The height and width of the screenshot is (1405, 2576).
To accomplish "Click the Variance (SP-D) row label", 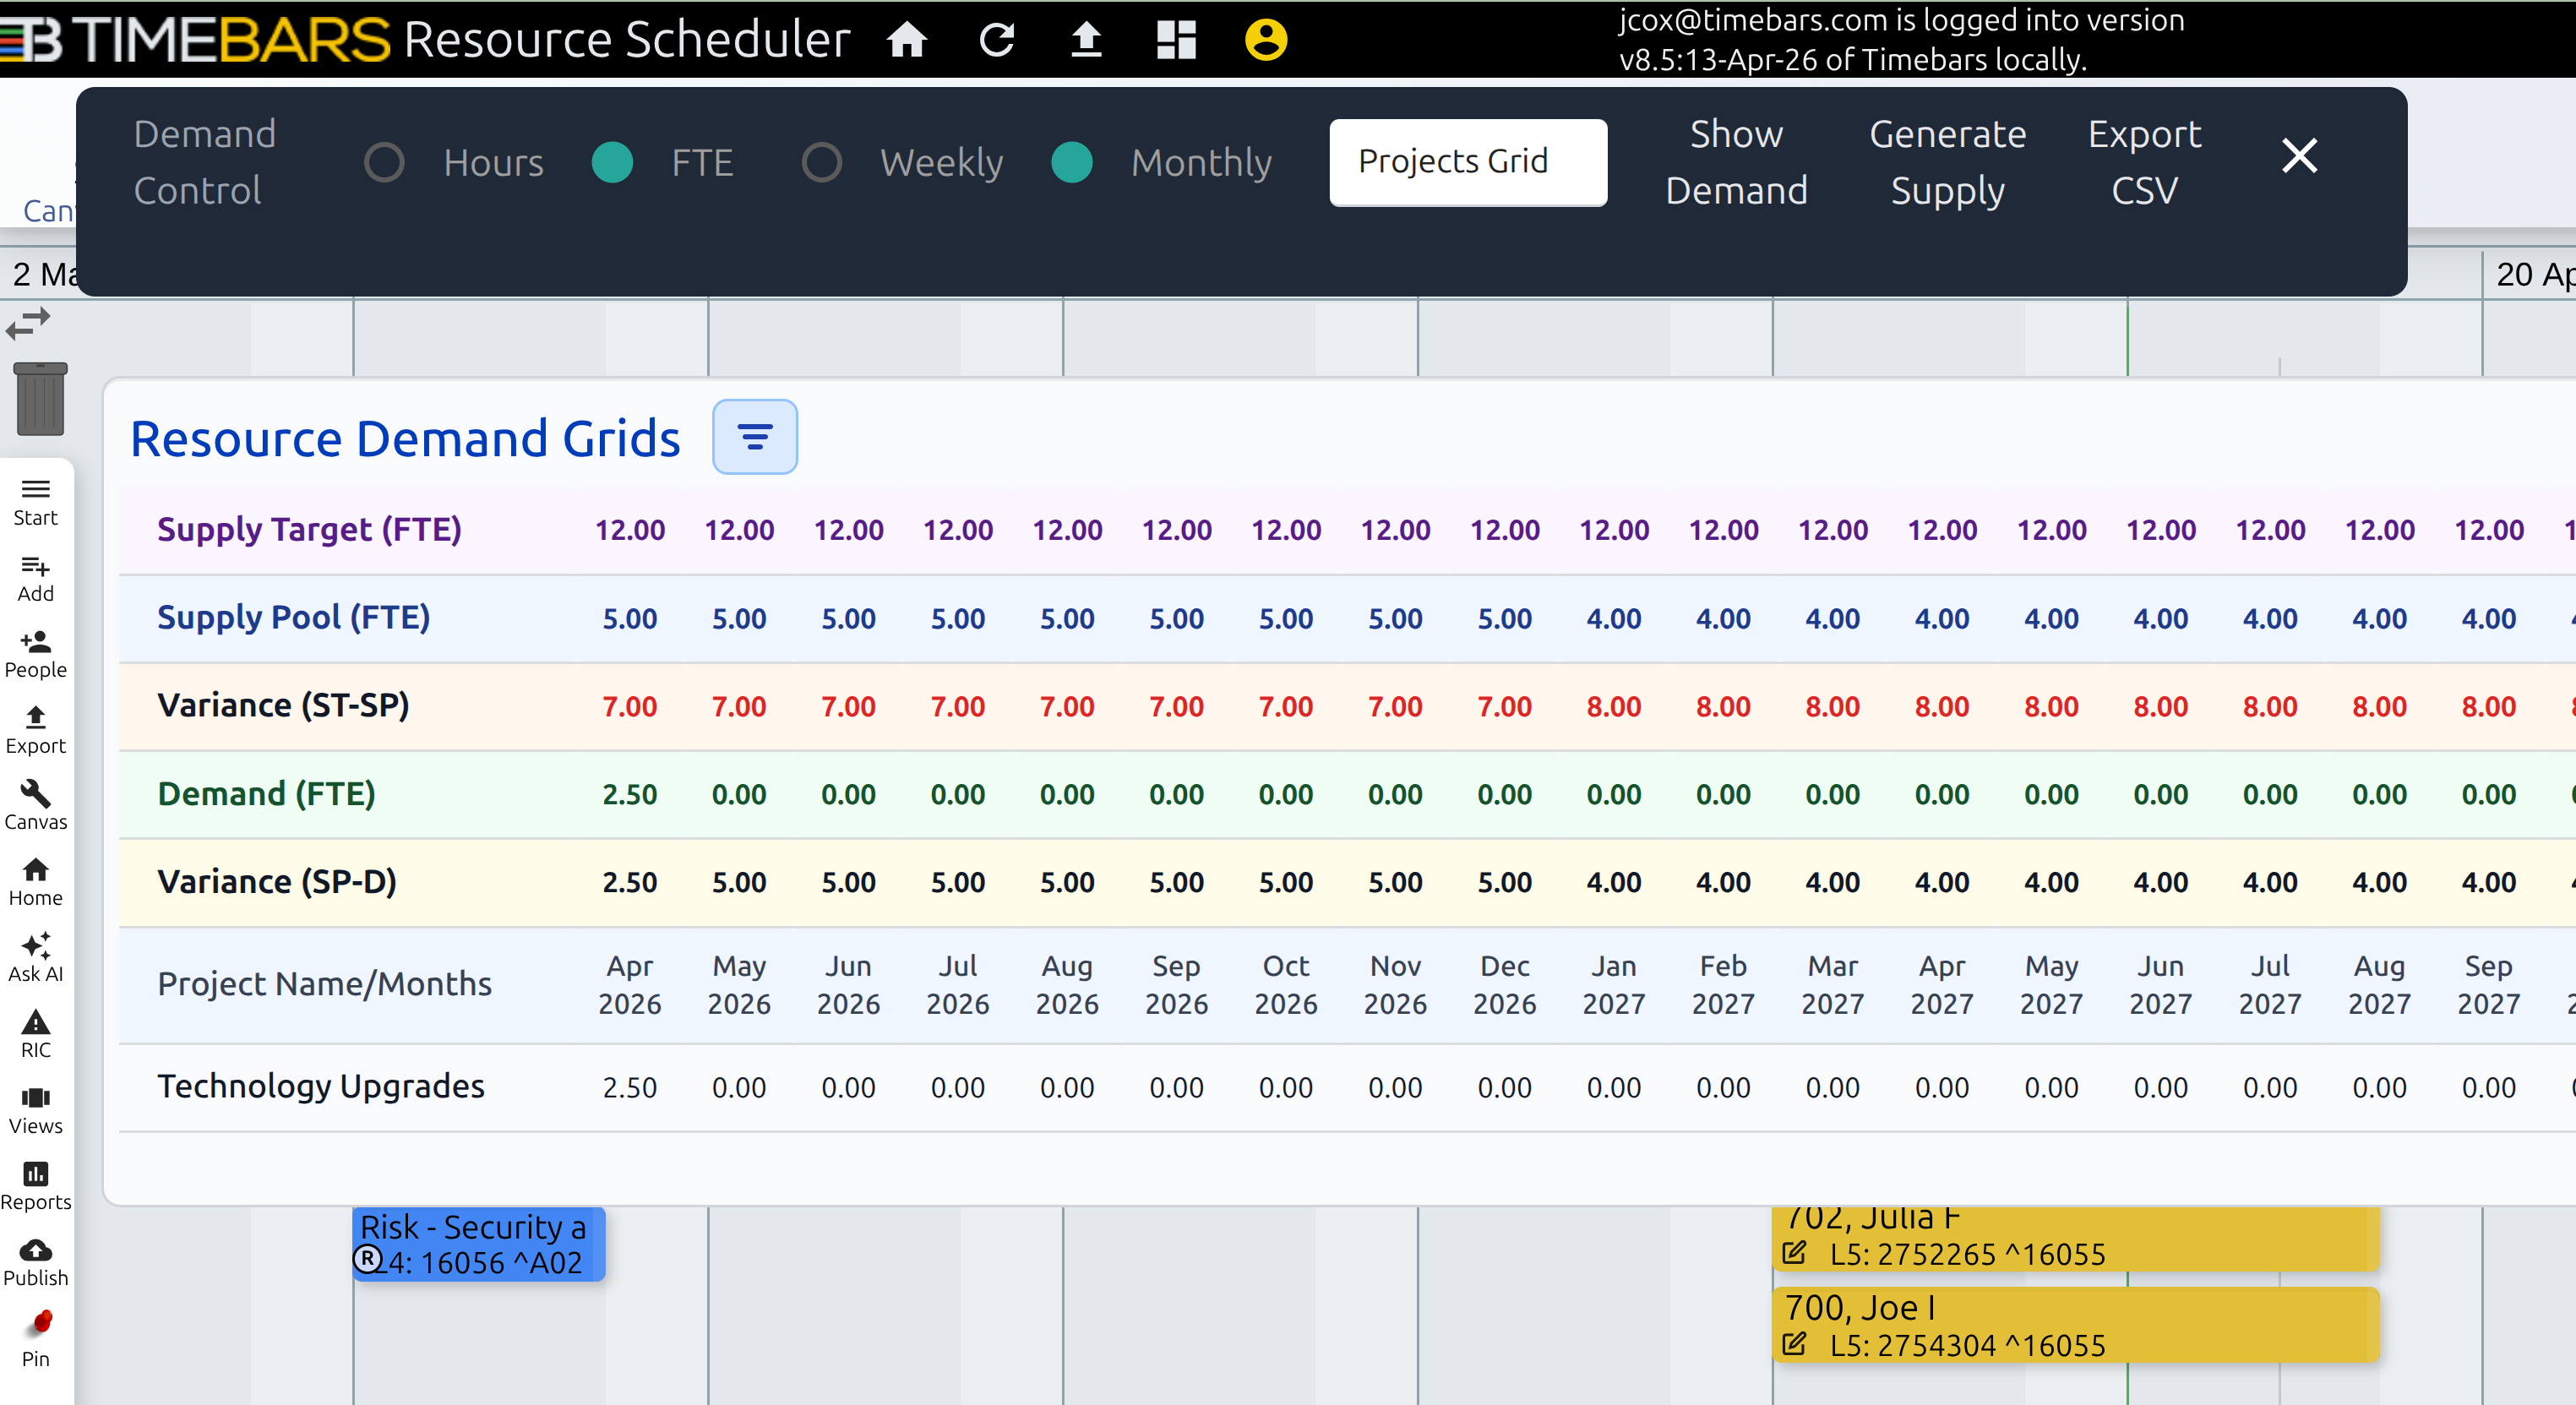I will (x=277, y=882).
